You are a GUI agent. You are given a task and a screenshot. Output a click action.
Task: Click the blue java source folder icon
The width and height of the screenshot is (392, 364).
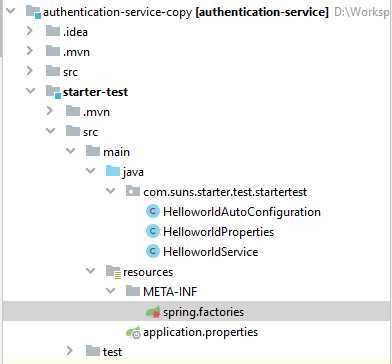point(113,172)
